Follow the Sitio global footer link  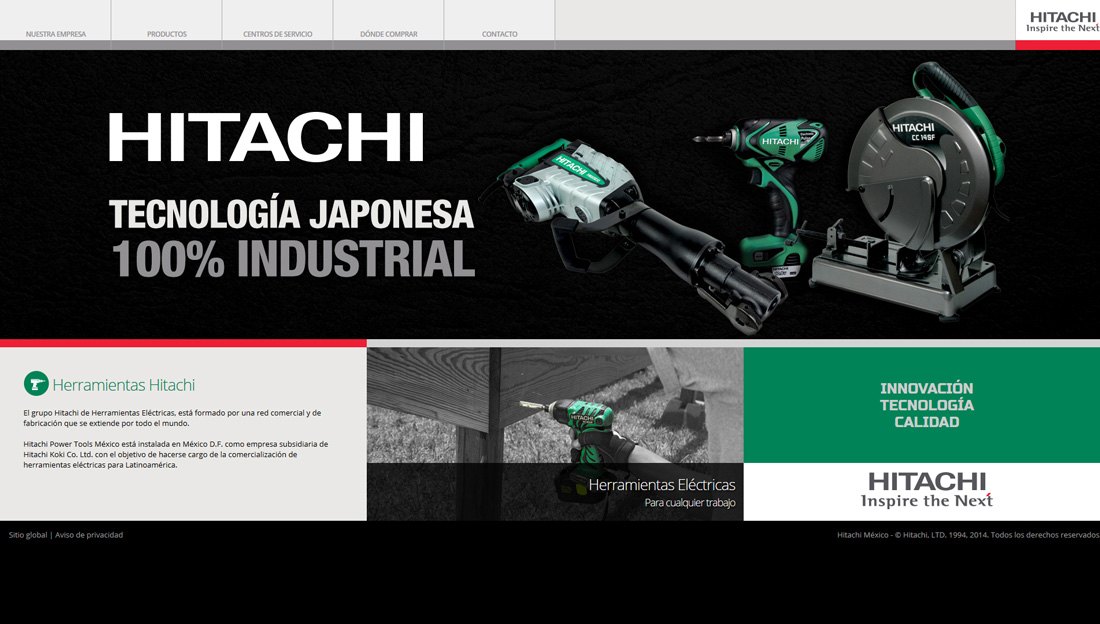click(x=28, y=535)
